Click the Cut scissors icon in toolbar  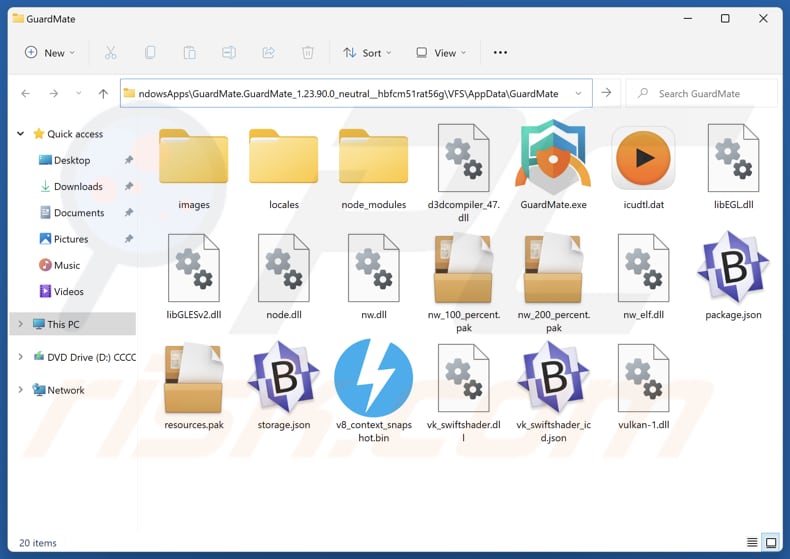coord(111,53)
